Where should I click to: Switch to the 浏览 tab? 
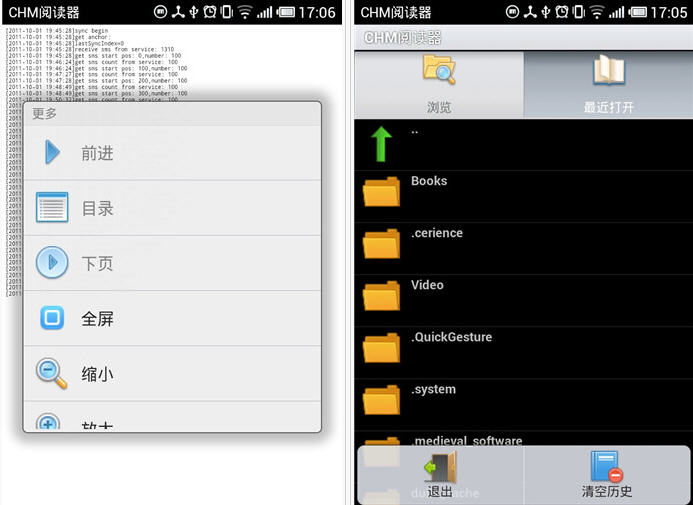click(x=439, y=85)
